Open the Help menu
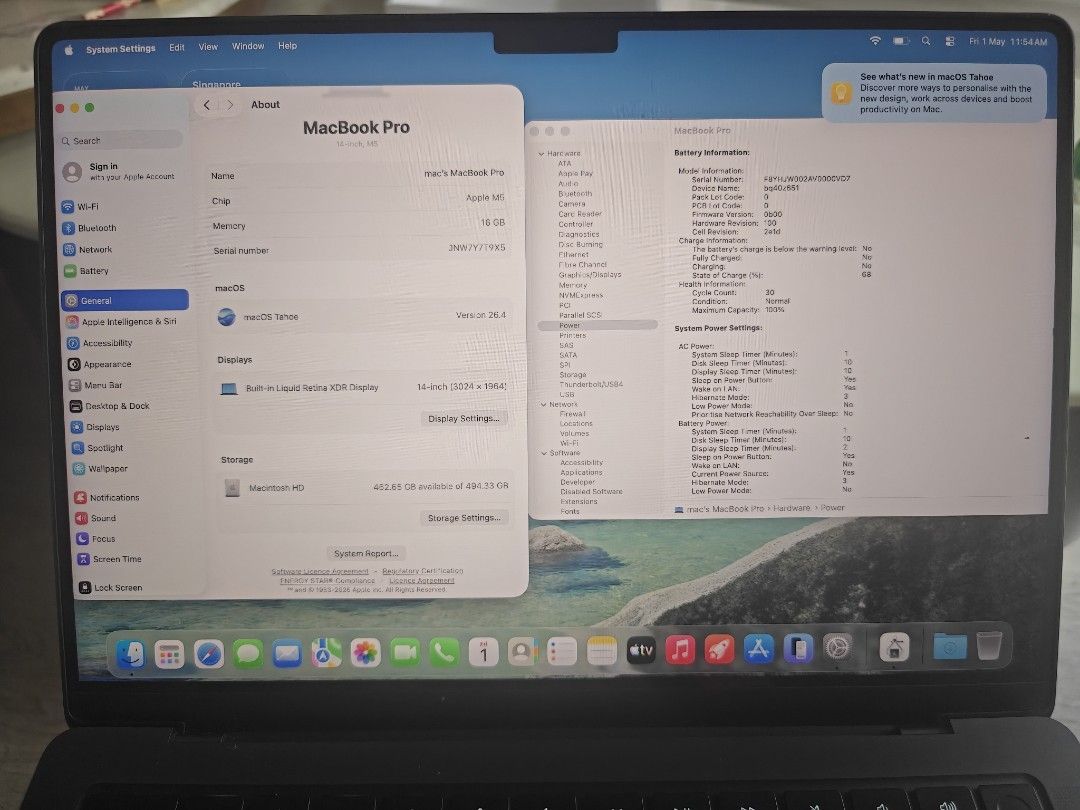Viewport: 1080px width, 810px height. [287, 46]
